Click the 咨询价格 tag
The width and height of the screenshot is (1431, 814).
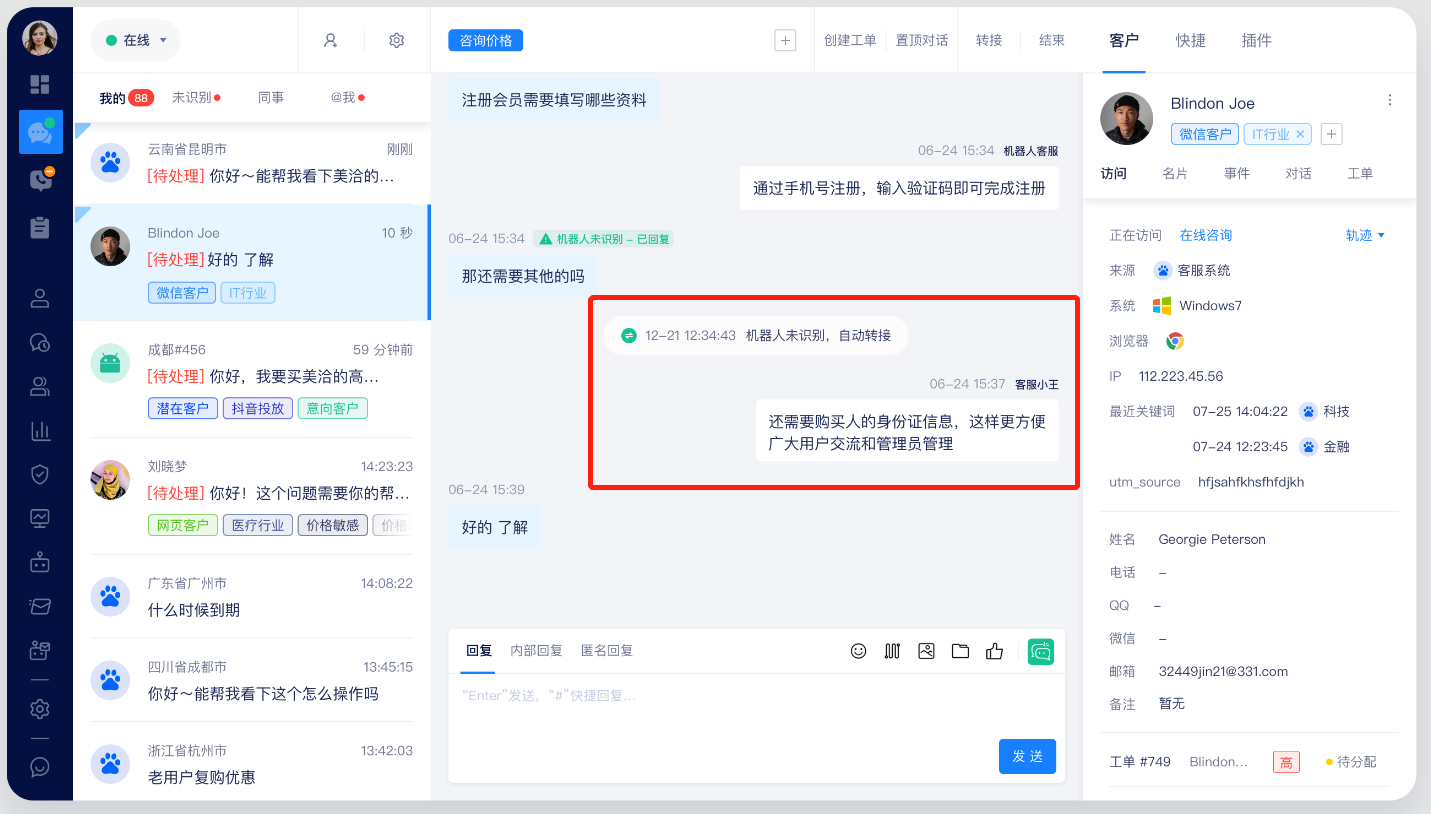pos(486,40)
